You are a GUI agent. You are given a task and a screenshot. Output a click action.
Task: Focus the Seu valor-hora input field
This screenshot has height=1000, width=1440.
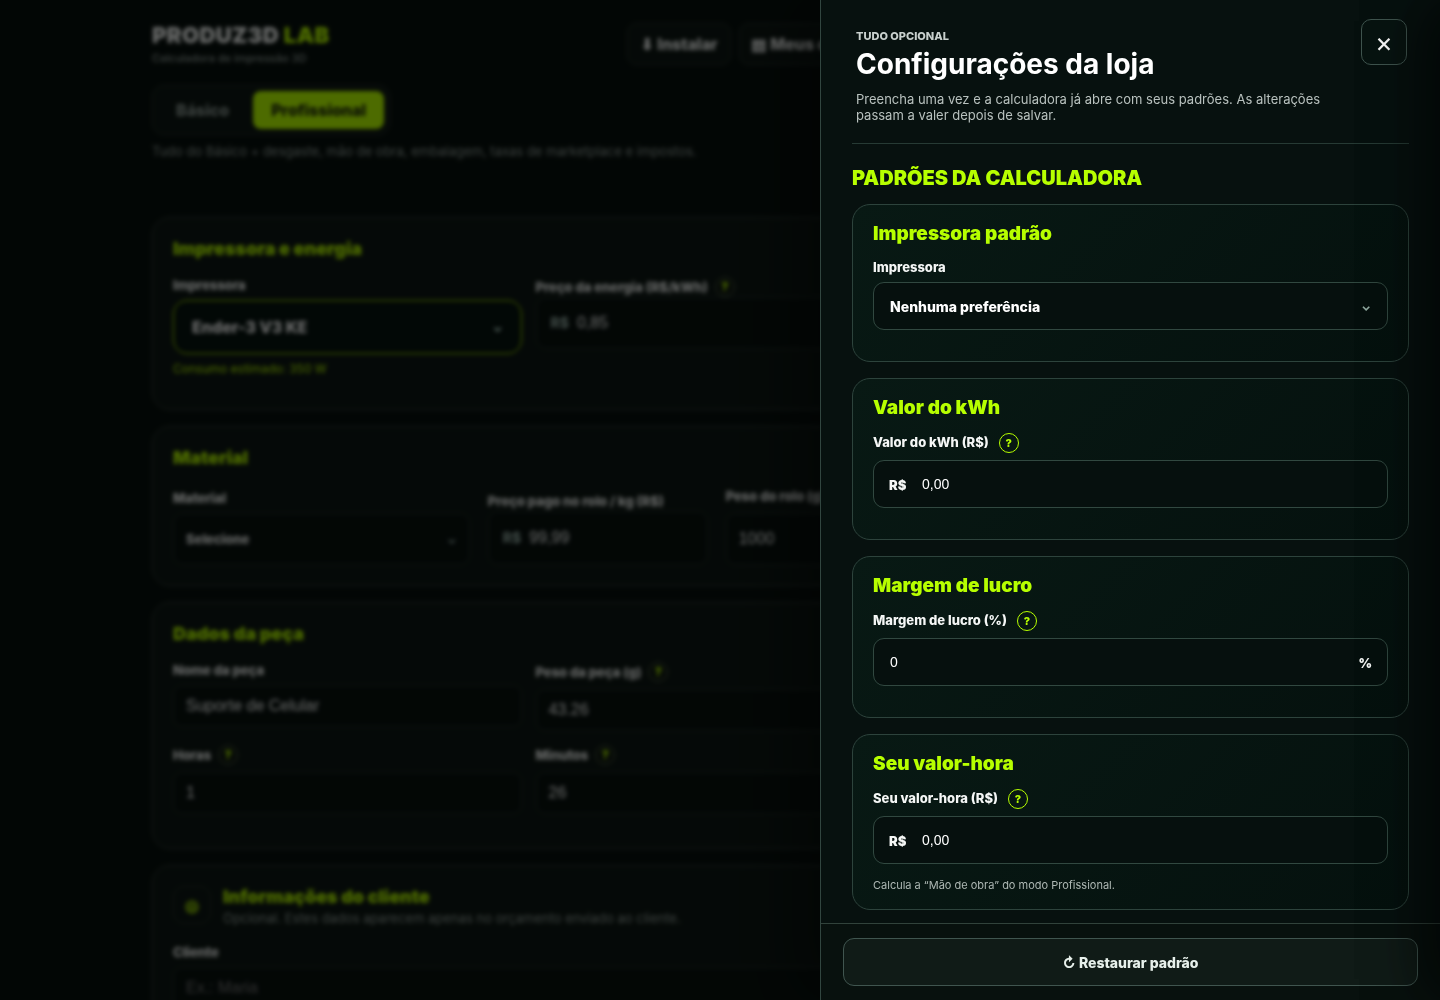(x=1130, y=840)
